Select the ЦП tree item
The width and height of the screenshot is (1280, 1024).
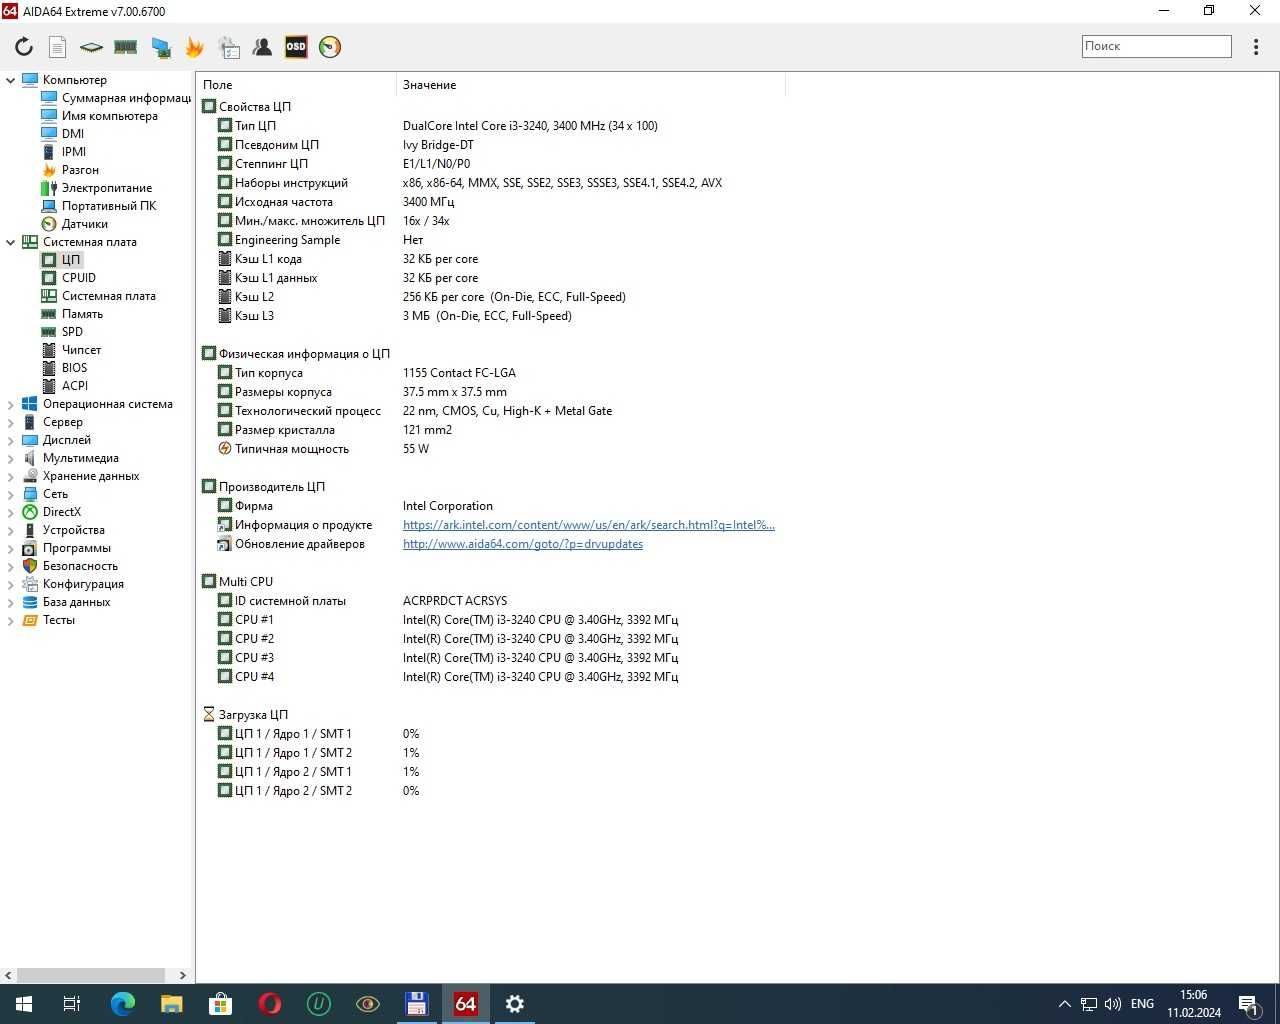click(x=71, y=260)
